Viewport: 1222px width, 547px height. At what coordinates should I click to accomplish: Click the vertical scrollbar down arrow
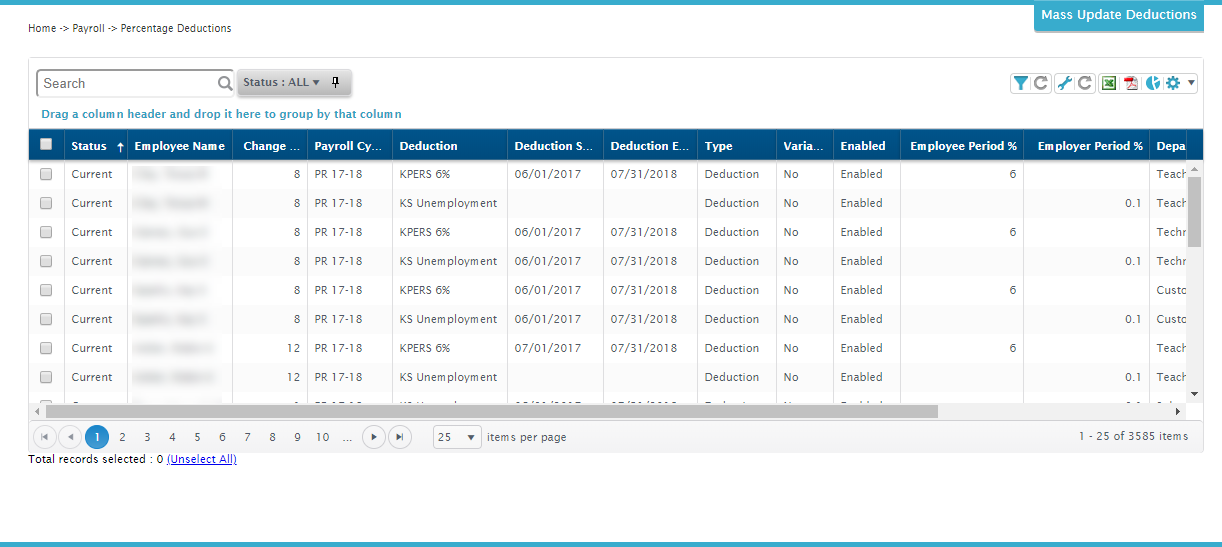1194,394
